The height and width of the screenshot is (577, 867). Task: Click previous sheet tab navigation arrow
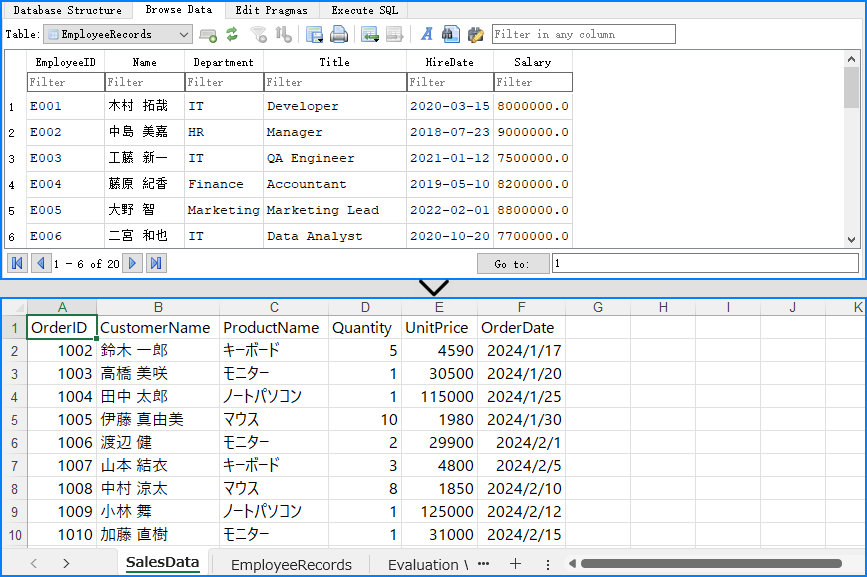(x=34, y=564)
